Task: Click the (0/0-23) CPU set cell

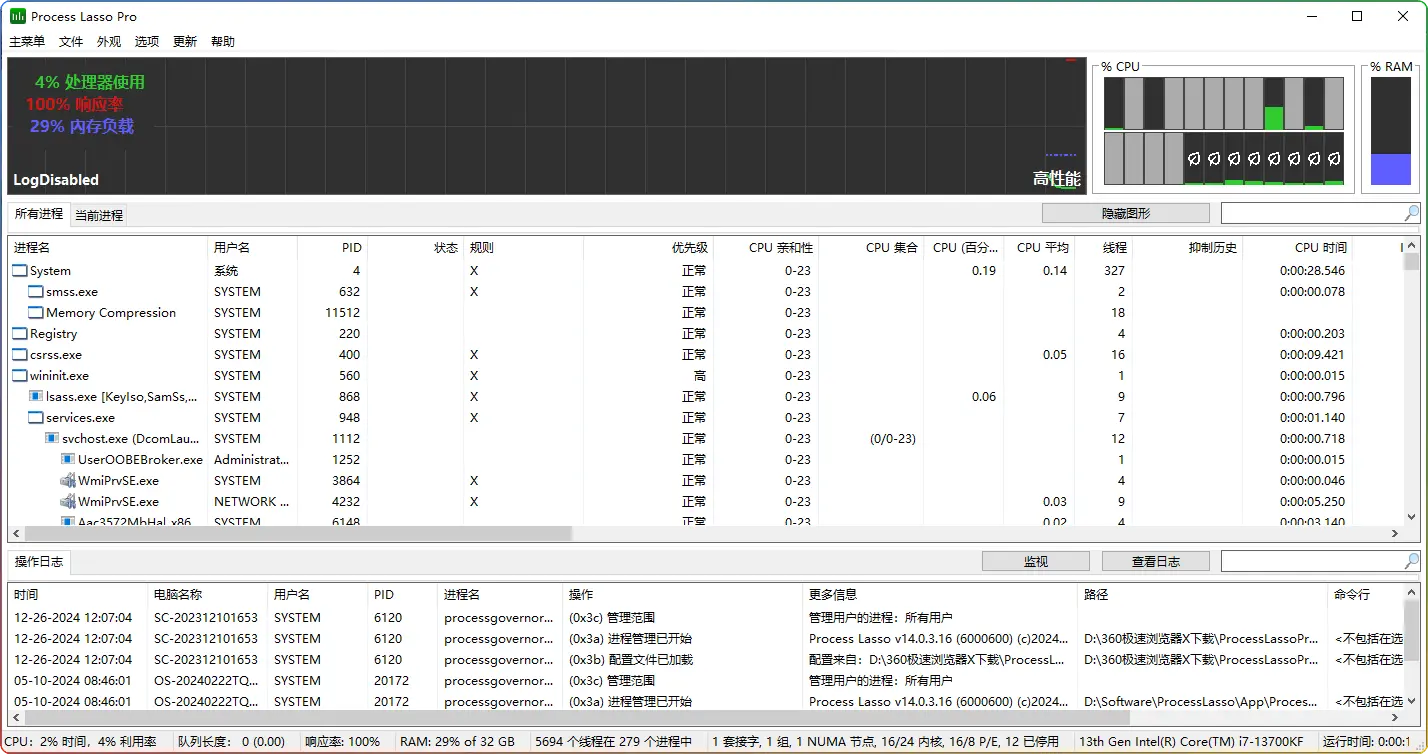Action: click(893, 439)
